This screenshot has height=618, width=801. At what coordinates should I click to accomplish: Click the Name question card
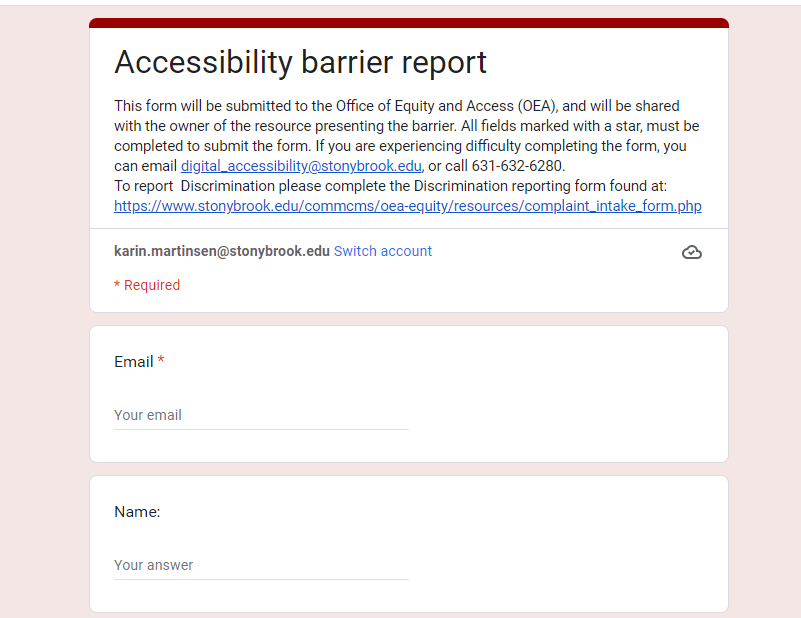pos(408,543)
